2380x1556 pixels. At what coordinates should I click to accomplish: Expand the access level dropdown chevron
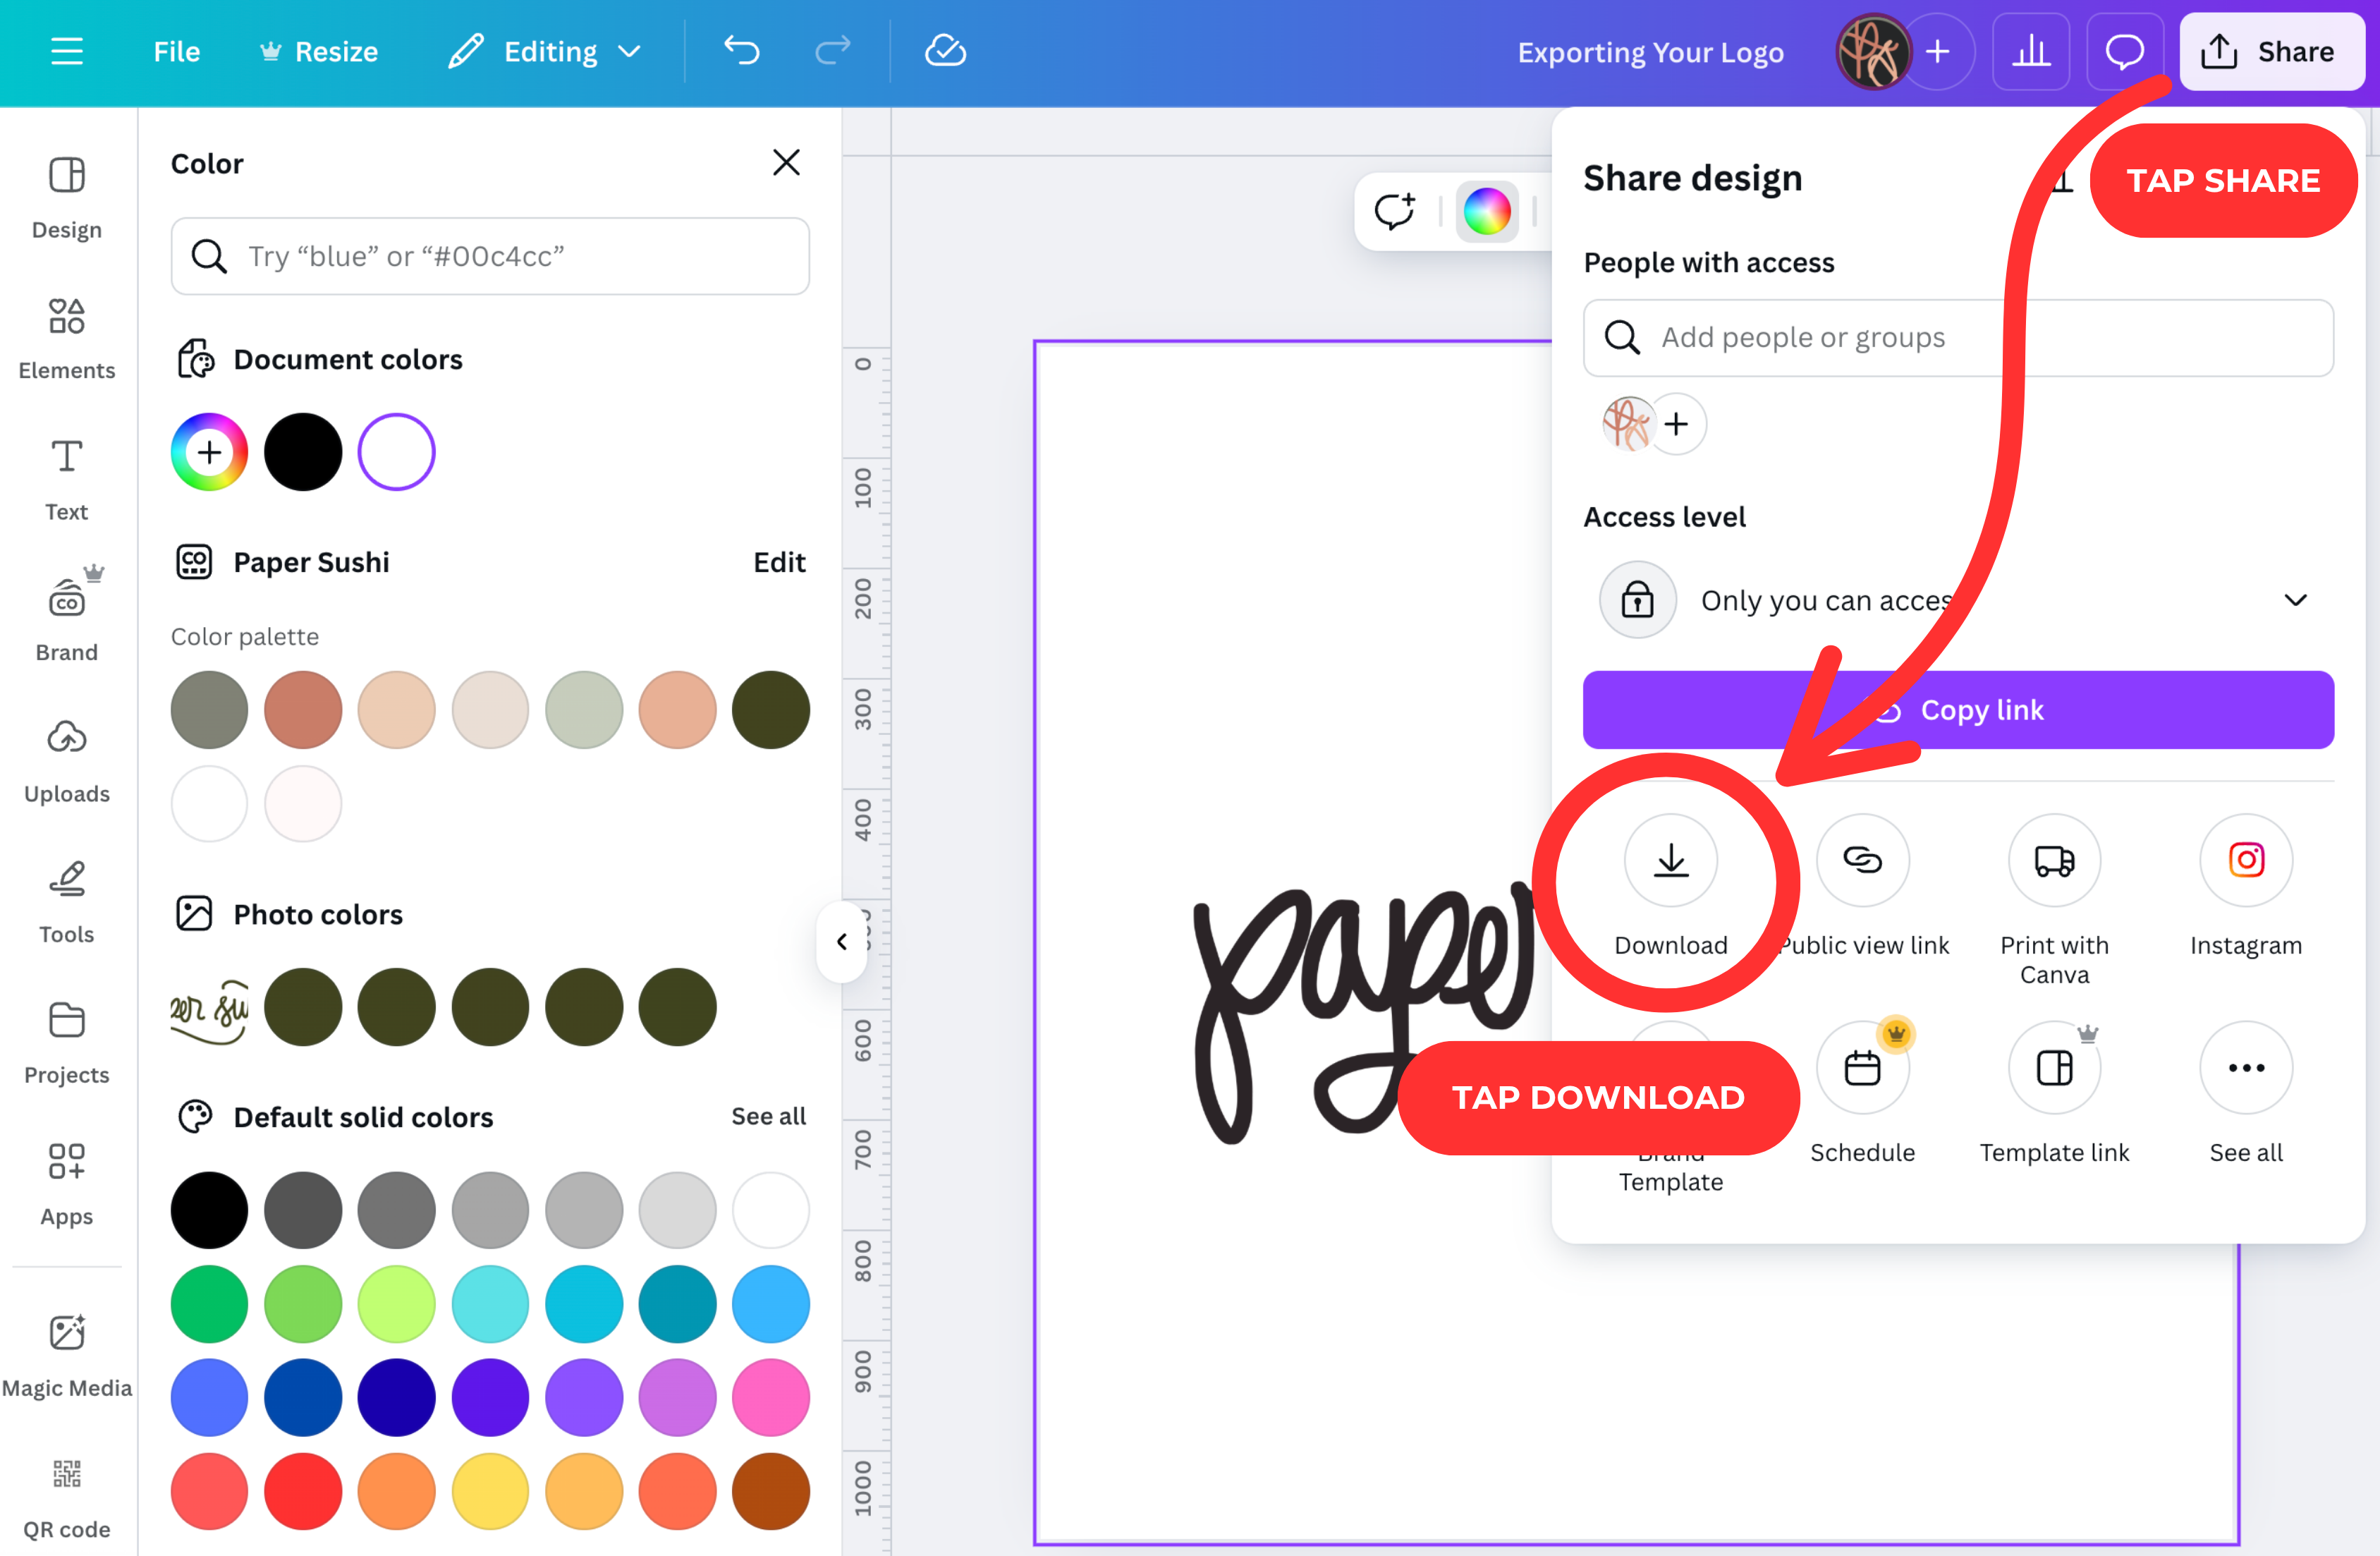(2295, 600)
